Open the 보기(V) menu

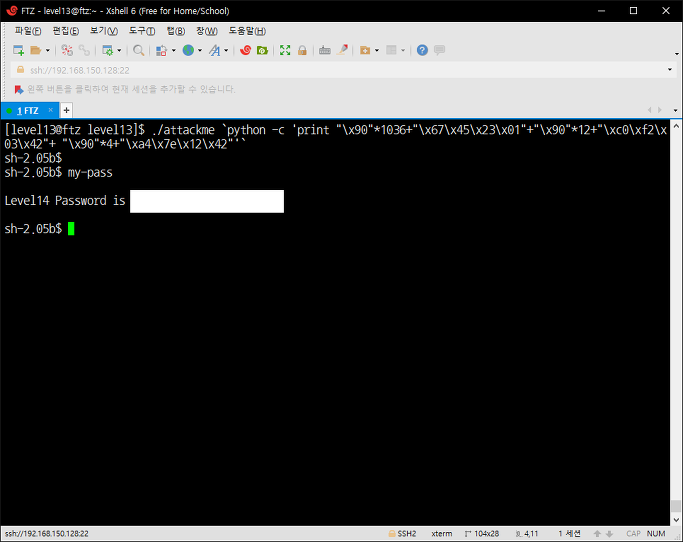coord(104,31)
